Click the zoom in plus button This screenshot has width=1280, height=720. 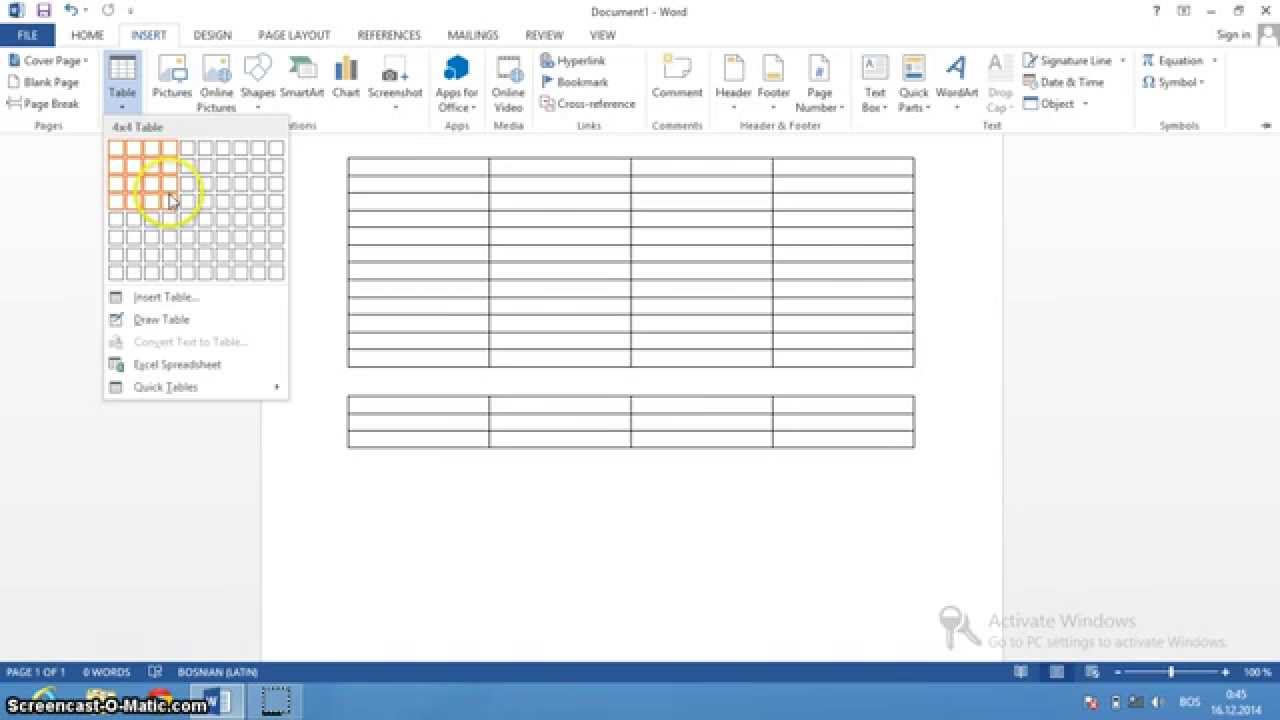[1225, 672]
